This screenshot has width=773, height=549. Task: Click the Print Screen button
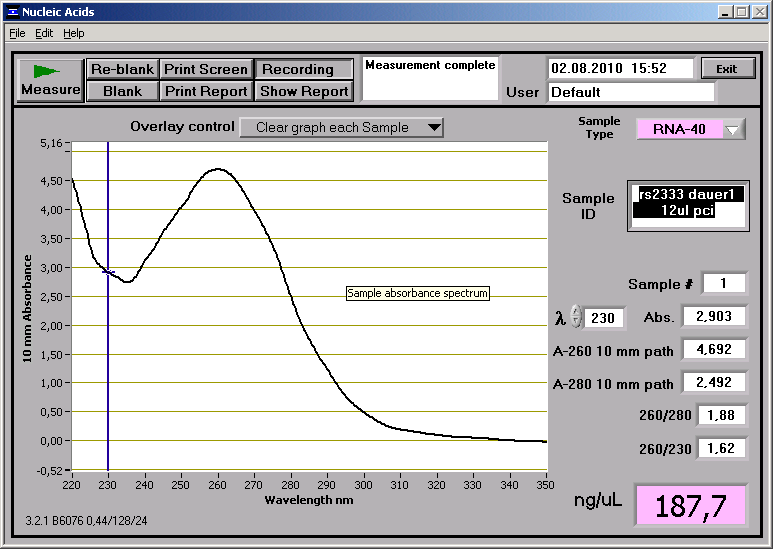[x=205, y=69]
